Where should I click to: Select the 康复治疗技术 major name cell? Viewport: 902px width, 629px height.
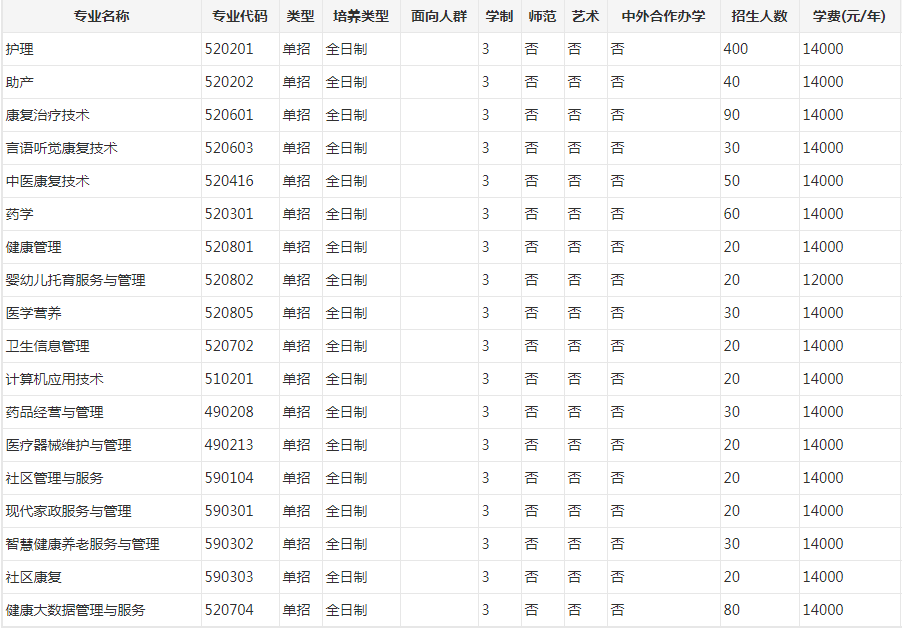coord(101,115)
